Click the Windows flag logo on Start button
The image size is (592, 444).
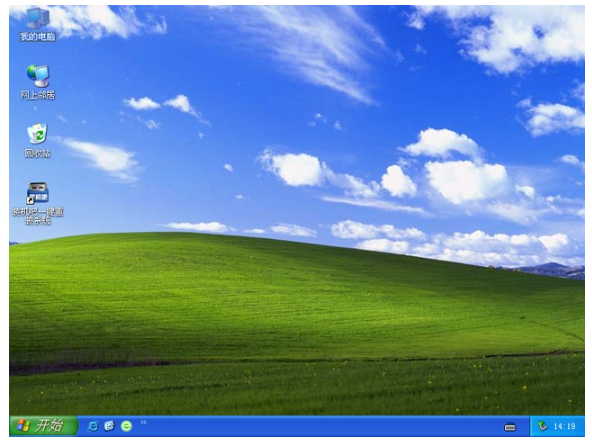tap(23, 426)
